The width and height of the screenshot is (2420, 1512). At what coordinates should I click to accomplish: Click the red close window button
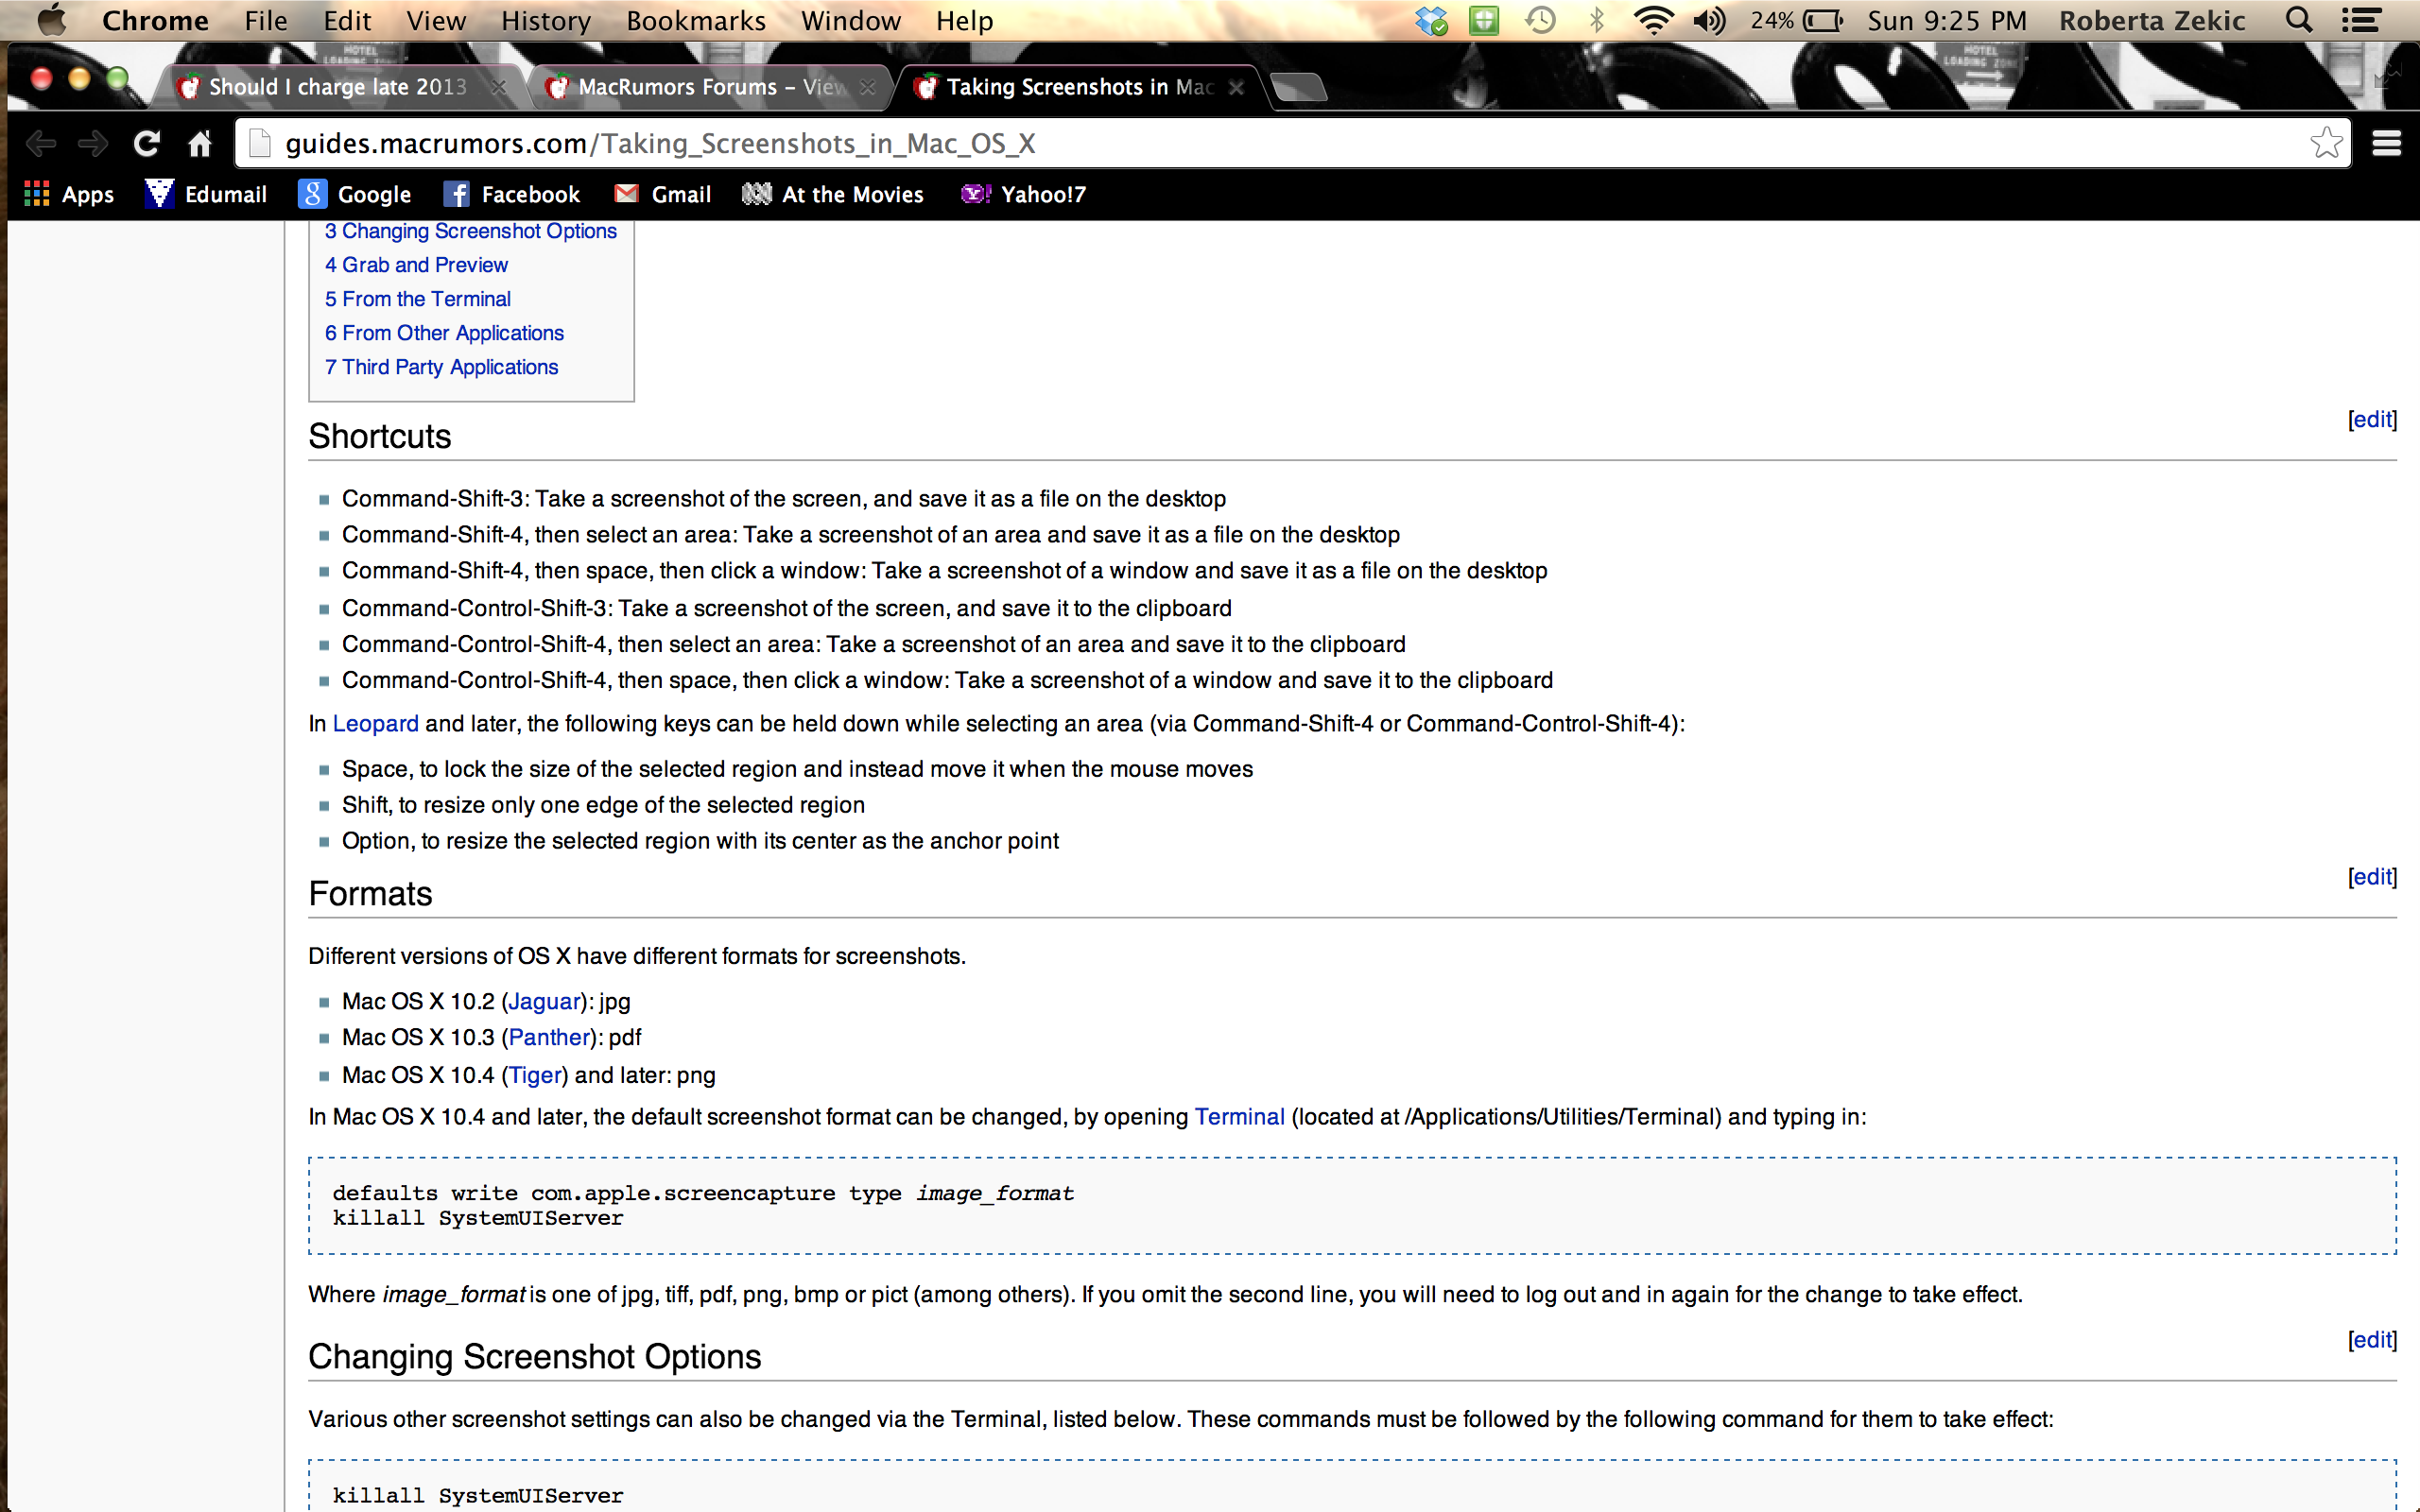coord(41,78)
